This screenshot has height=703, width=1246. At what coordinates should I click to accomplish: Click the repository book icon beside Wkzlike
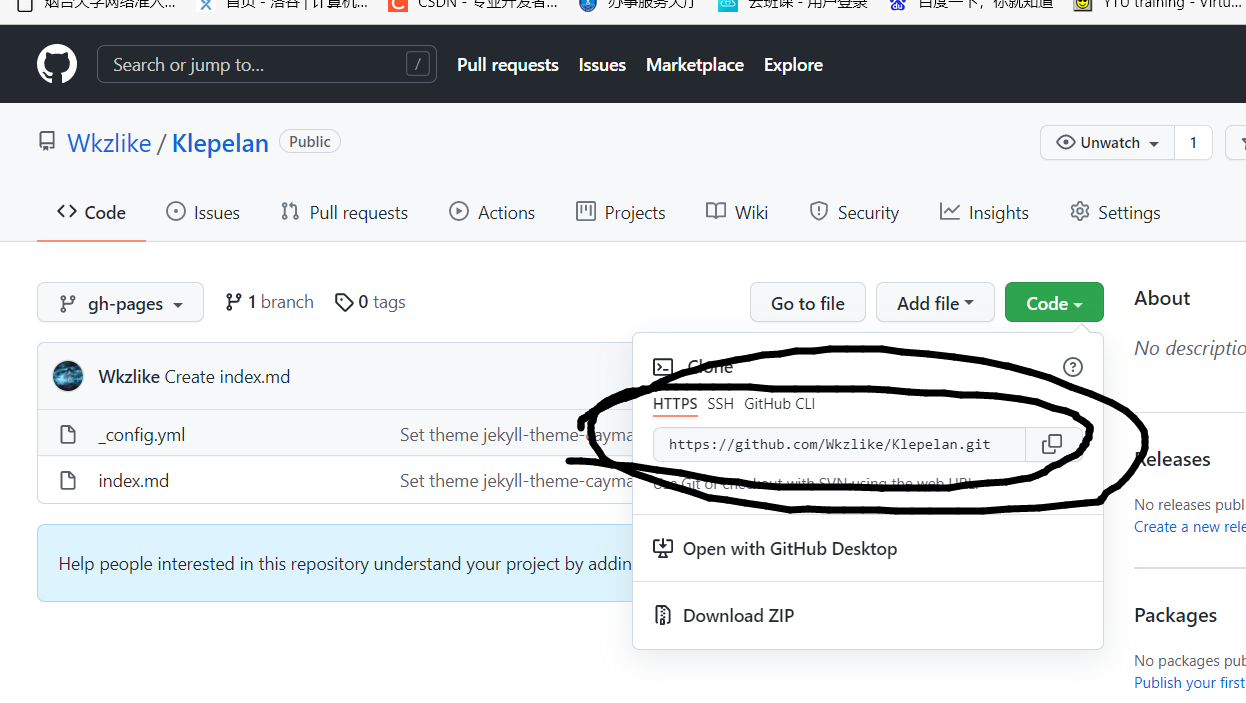click(47, 142)
